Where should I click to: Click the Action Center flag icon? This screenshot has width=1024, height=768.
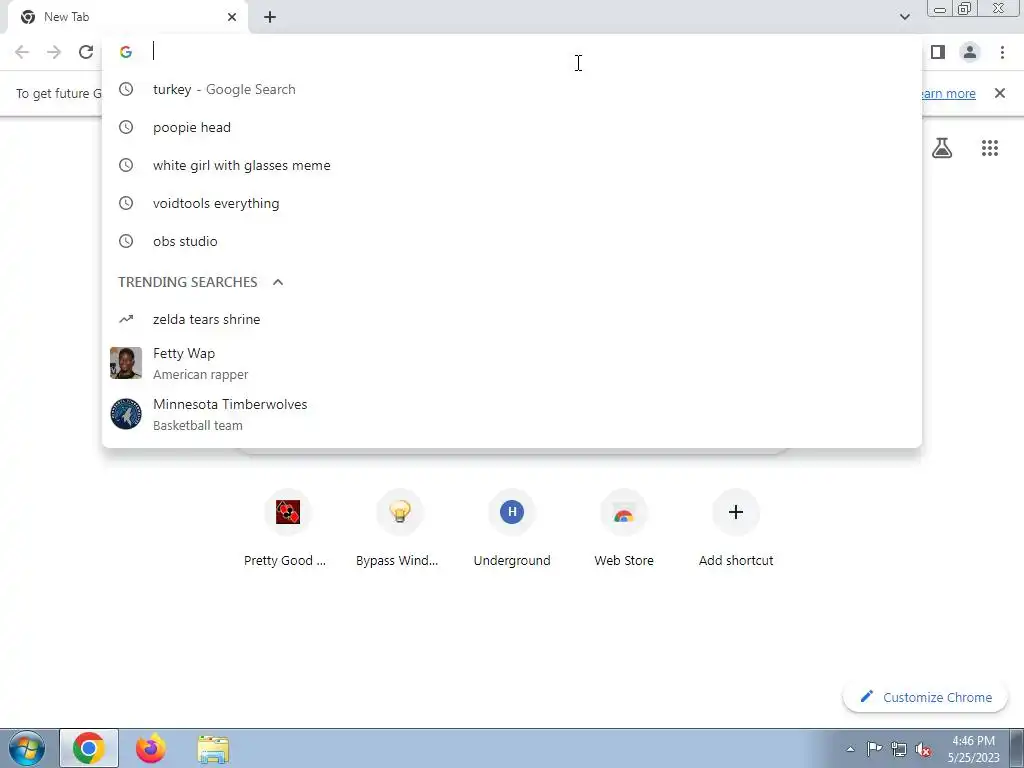(874, 749)
